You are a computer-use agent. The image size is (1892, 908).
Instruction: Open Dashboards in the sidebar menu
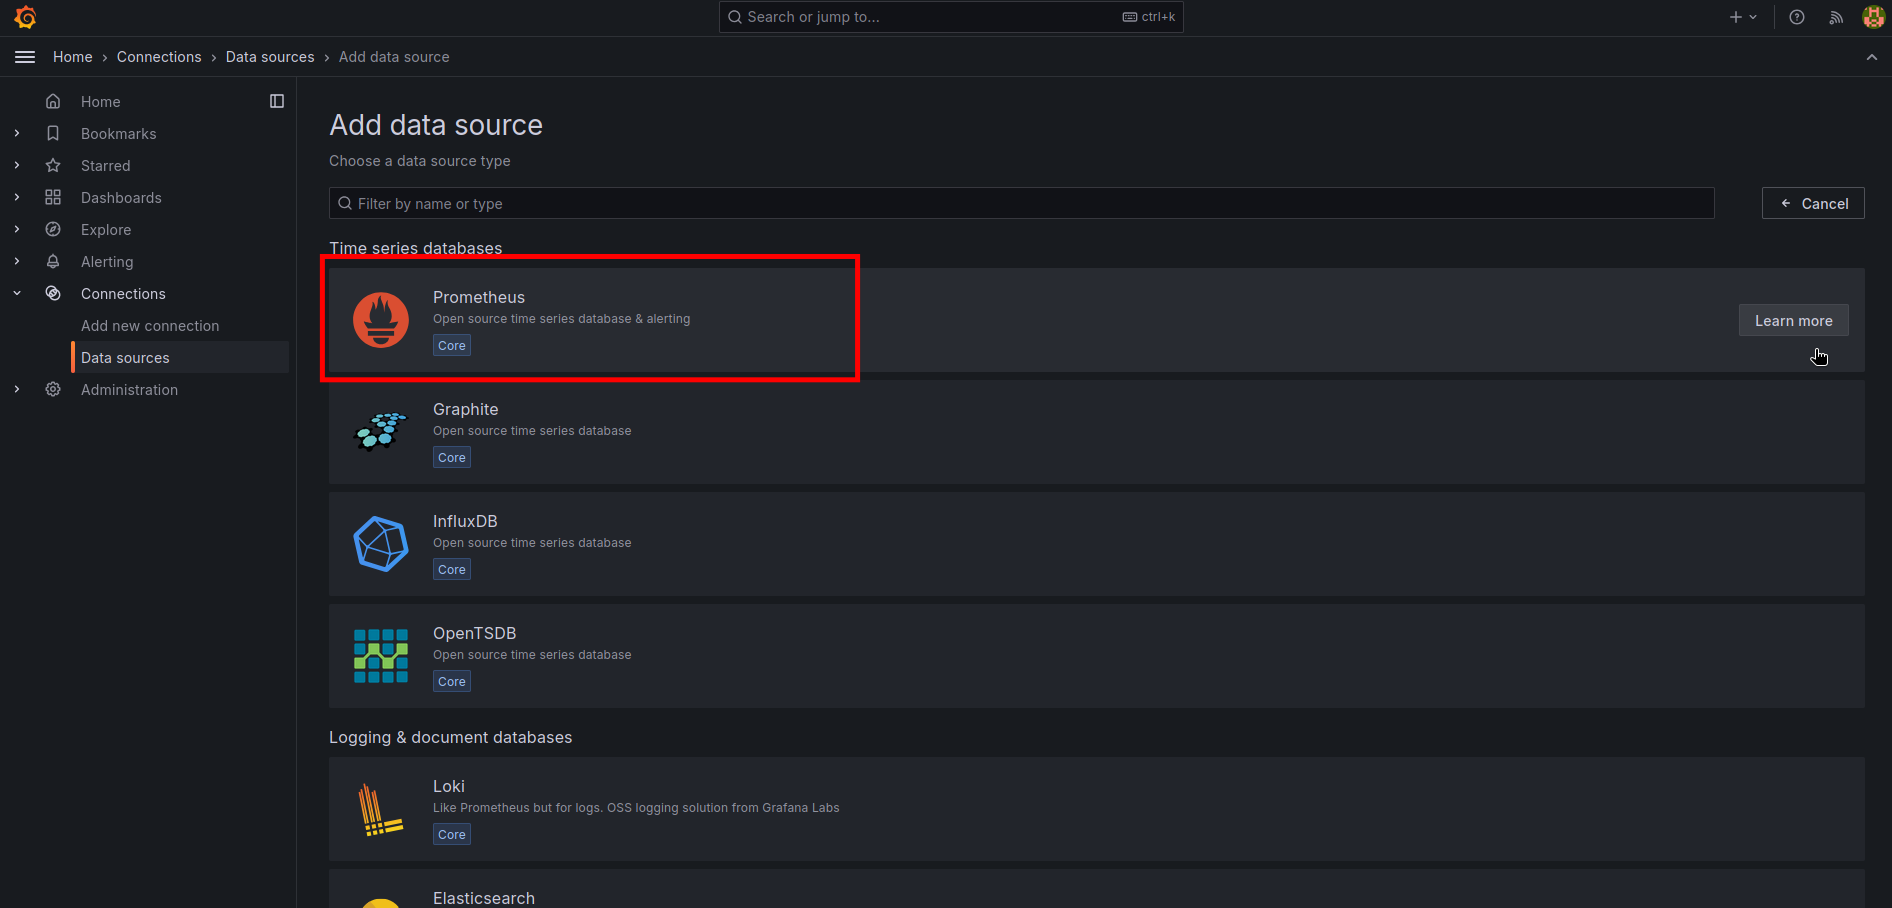coord(121,198)
